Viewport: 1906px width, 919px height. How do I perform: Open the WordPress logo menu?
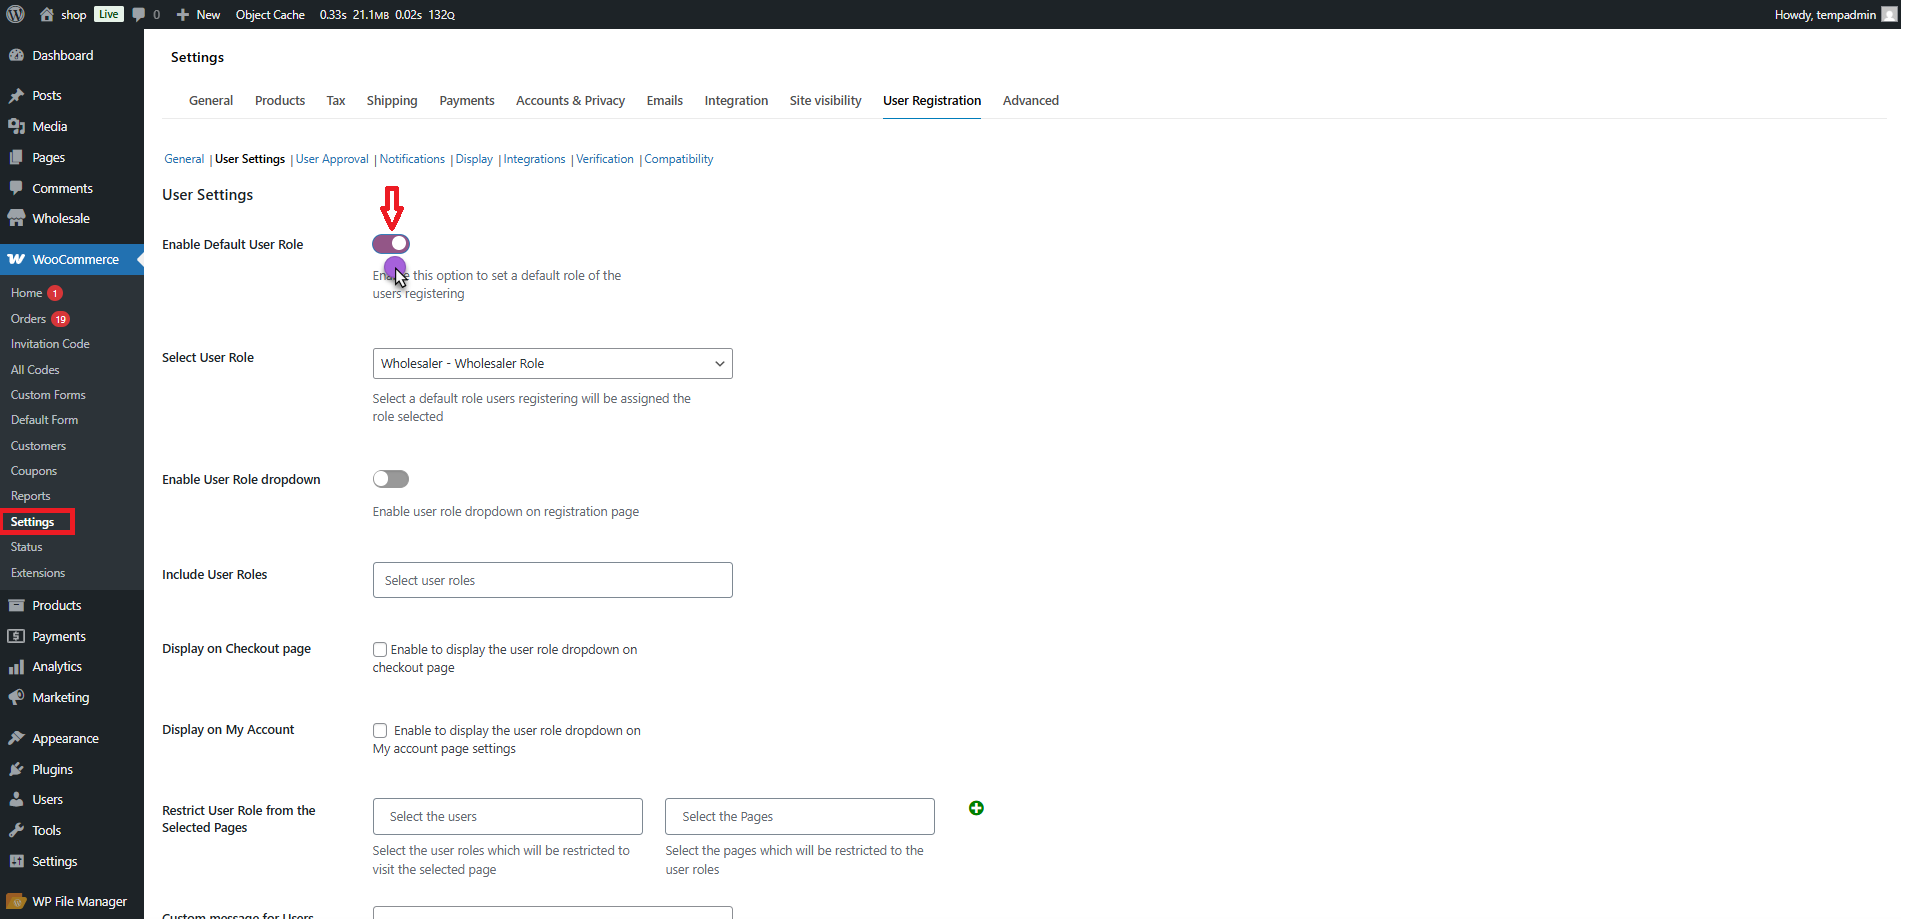tap(14, 14)
